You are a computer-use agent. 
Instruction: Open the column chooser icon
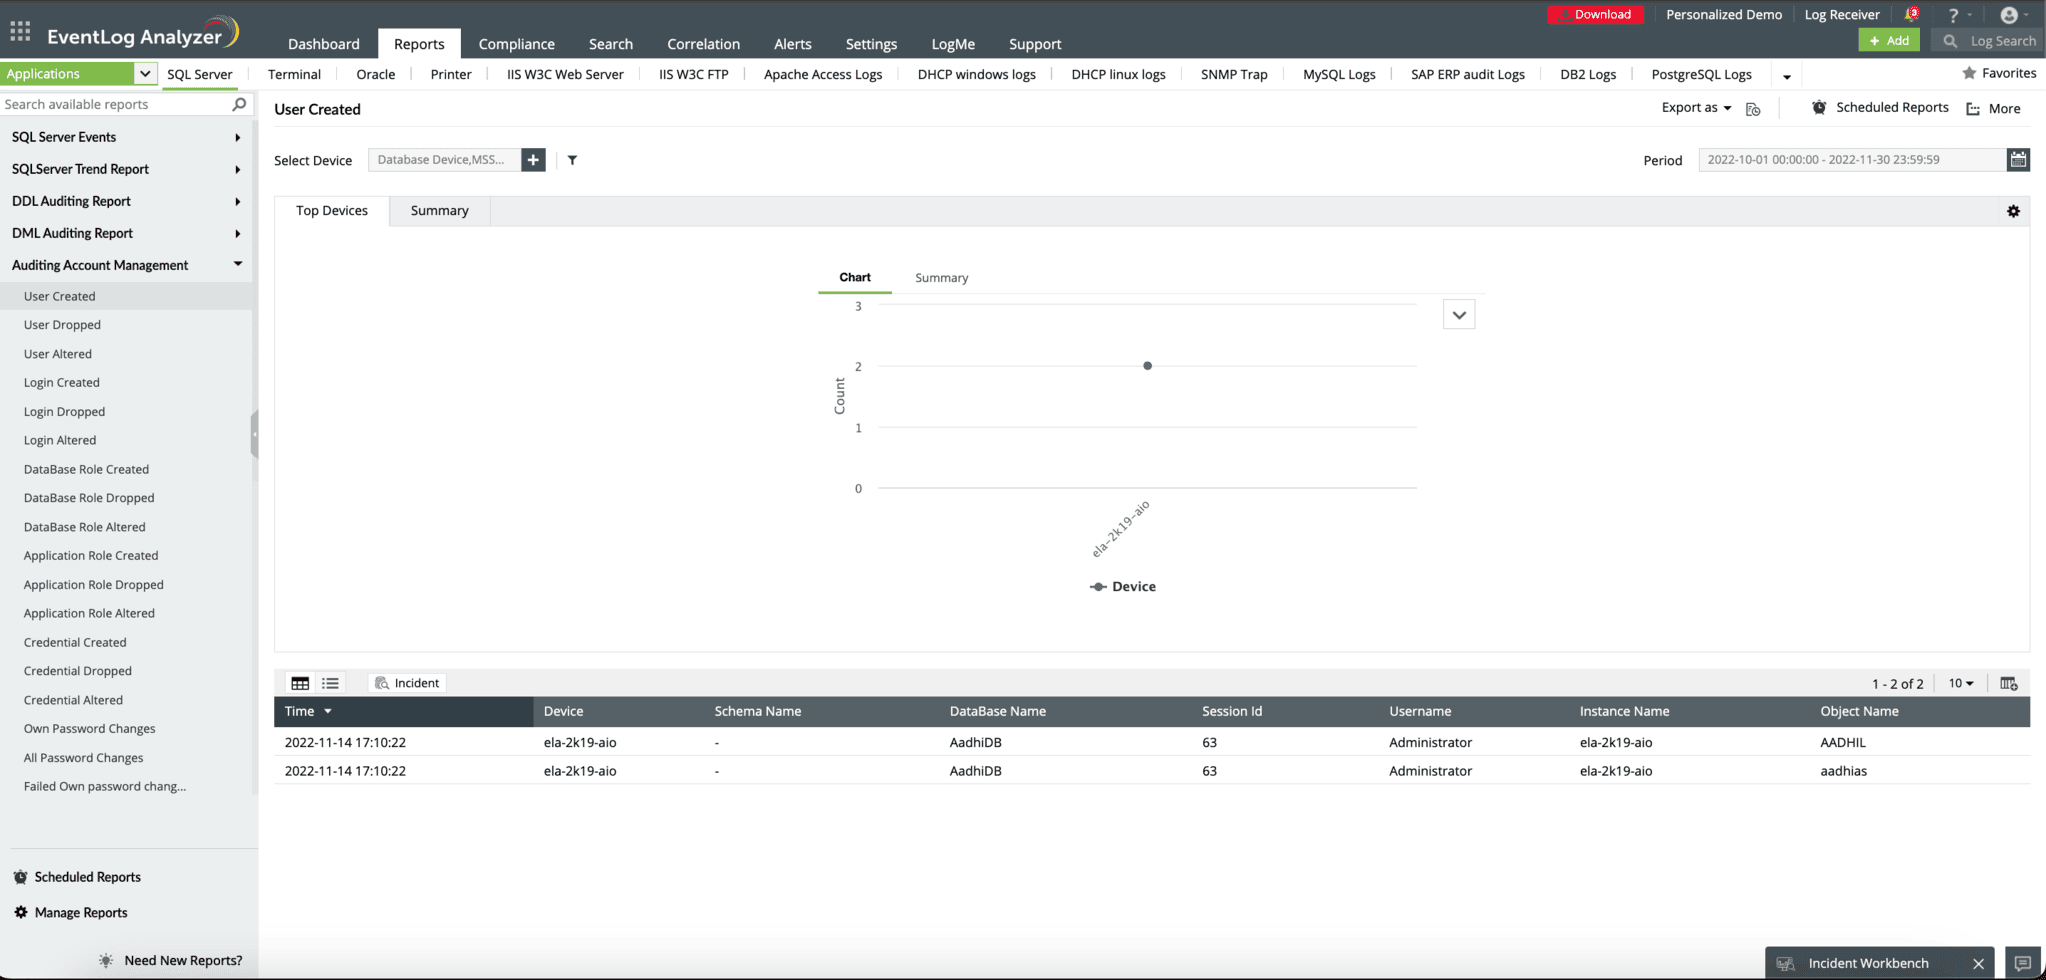(2008, 683)
